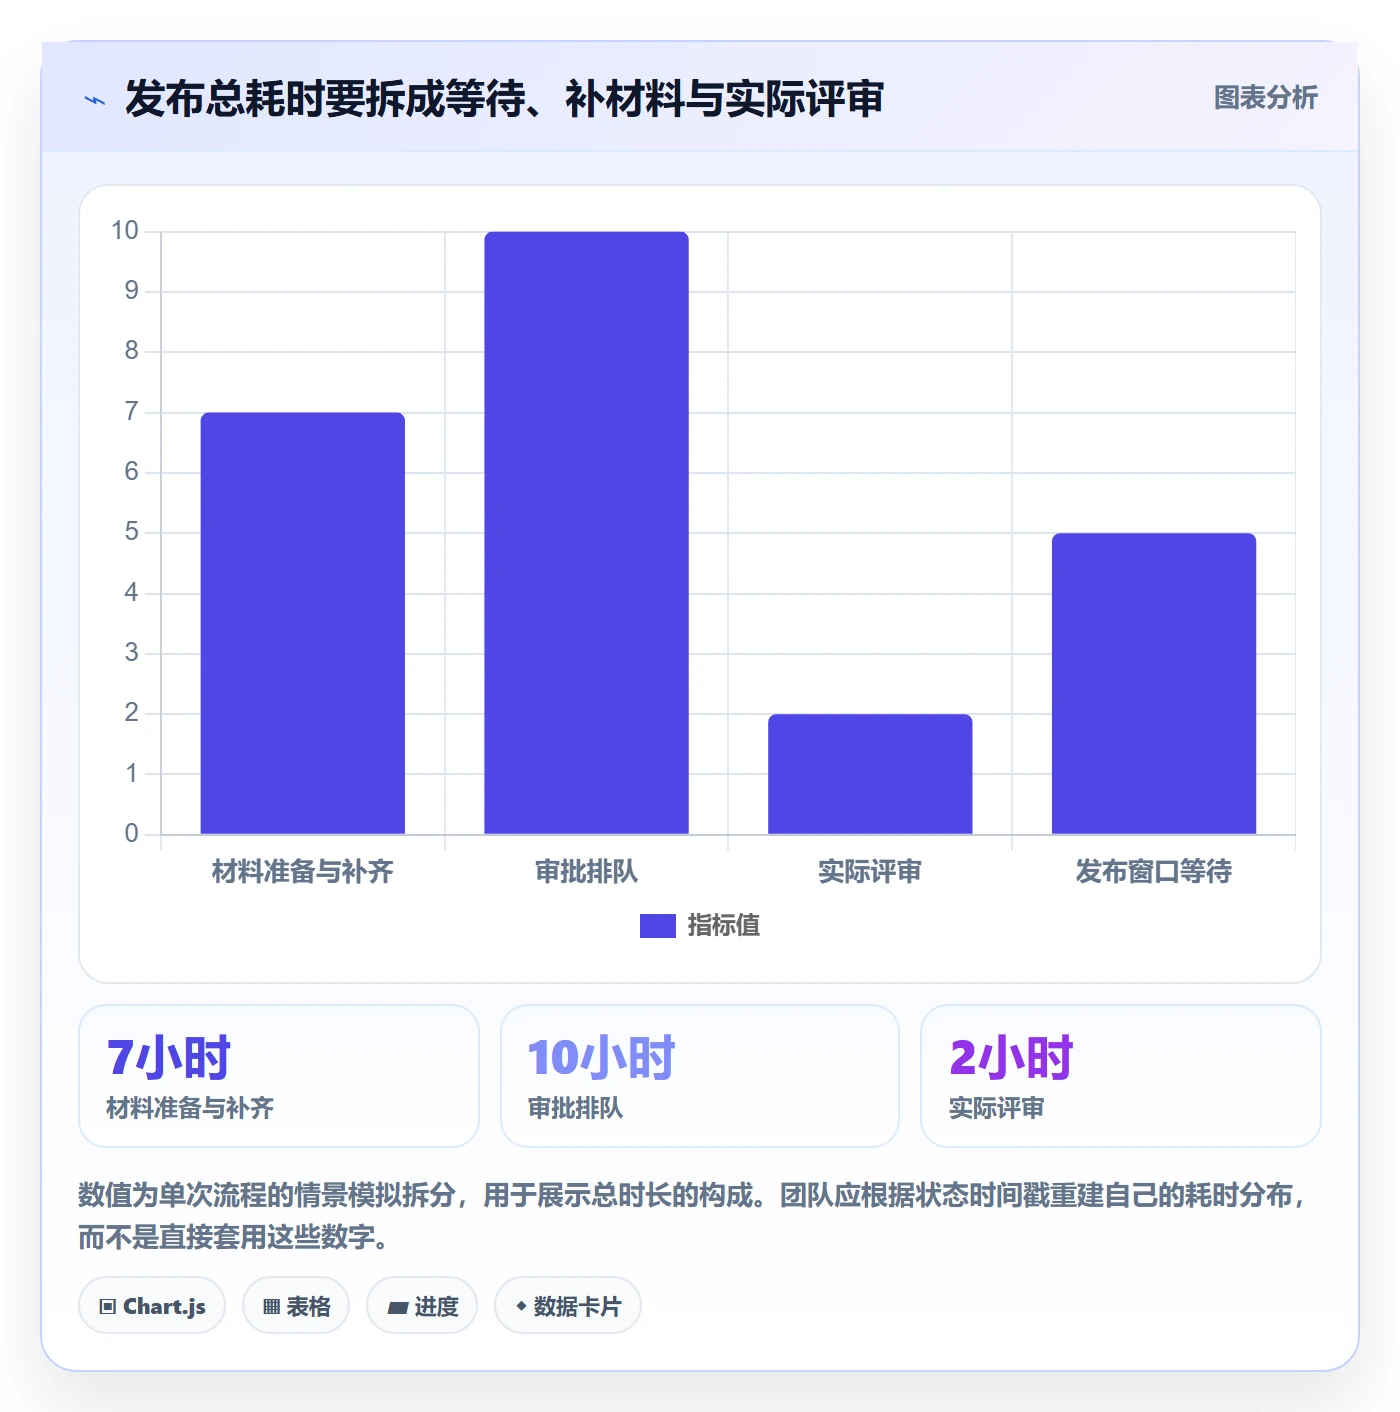Click the y-axis value 0

pos(132,834)
